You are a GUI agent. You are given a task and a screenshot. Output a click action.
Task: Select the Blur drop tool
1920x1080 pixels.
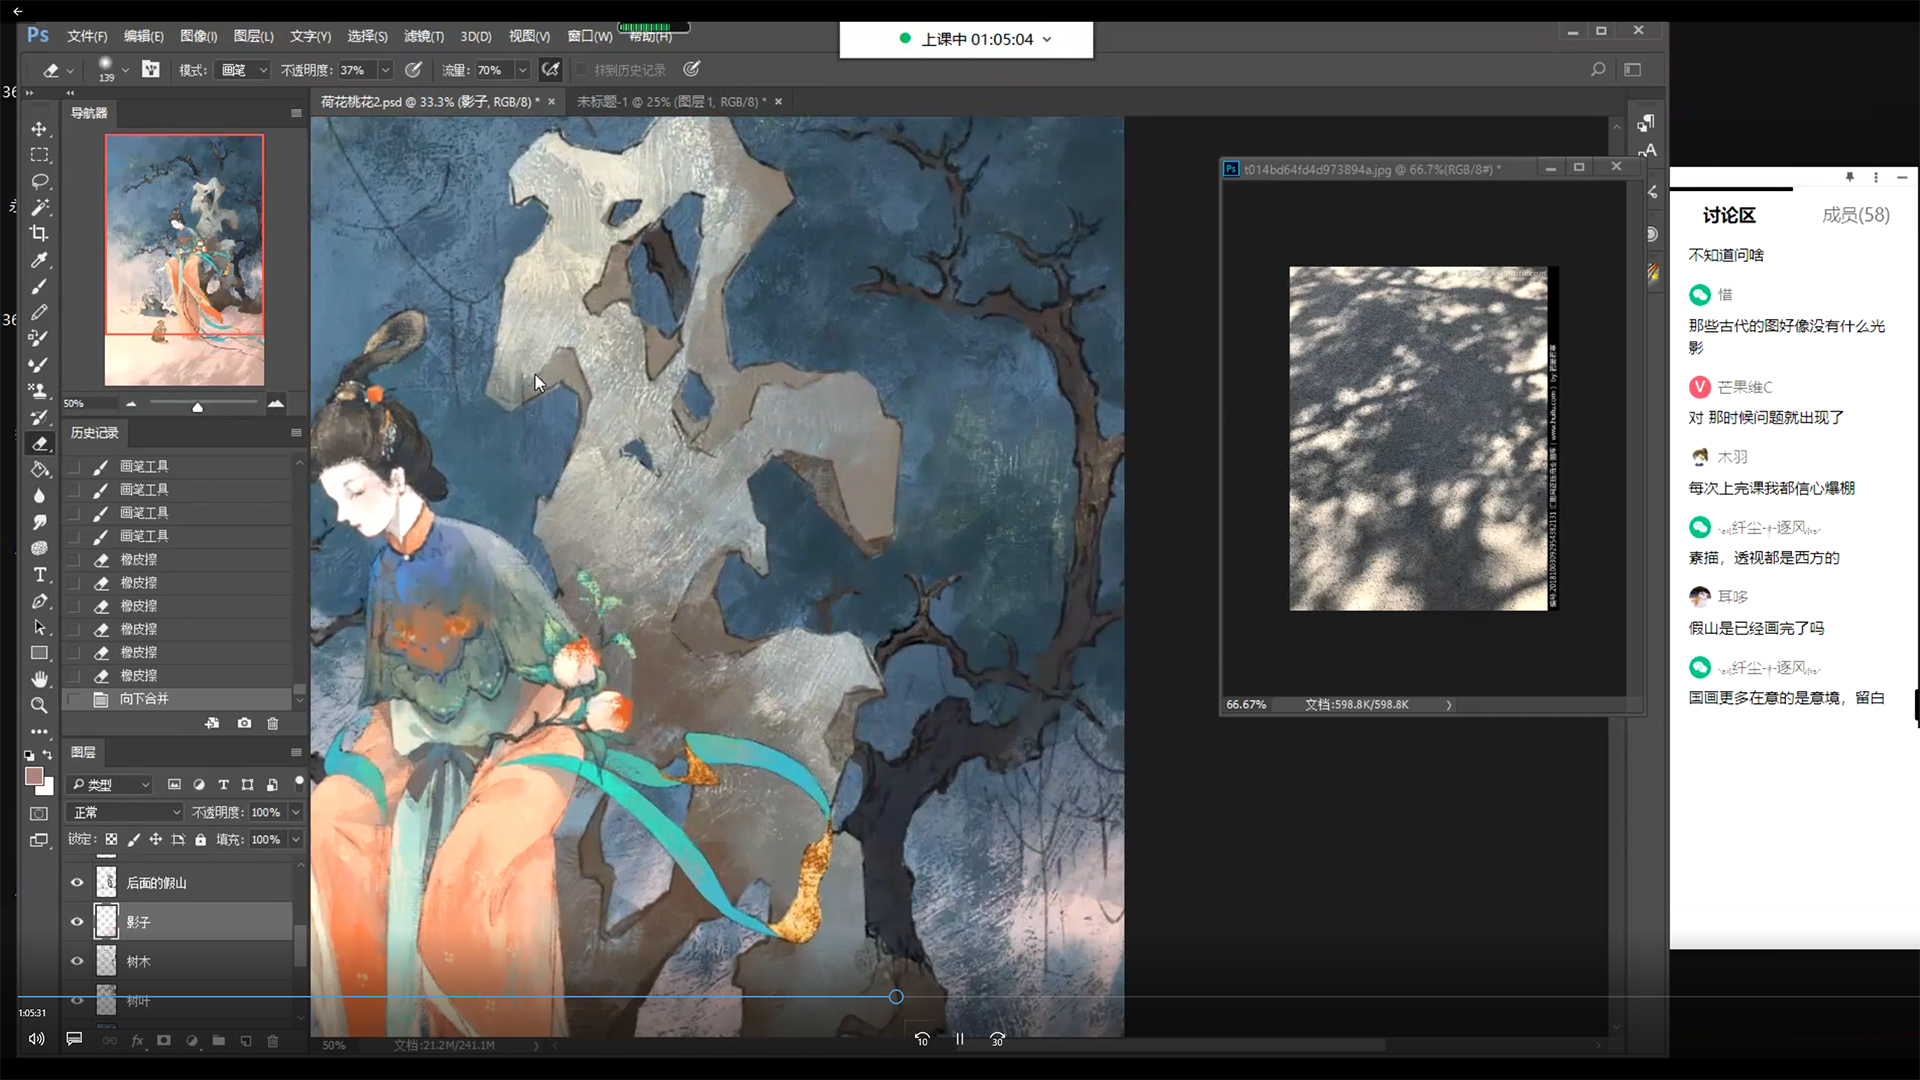39,496
